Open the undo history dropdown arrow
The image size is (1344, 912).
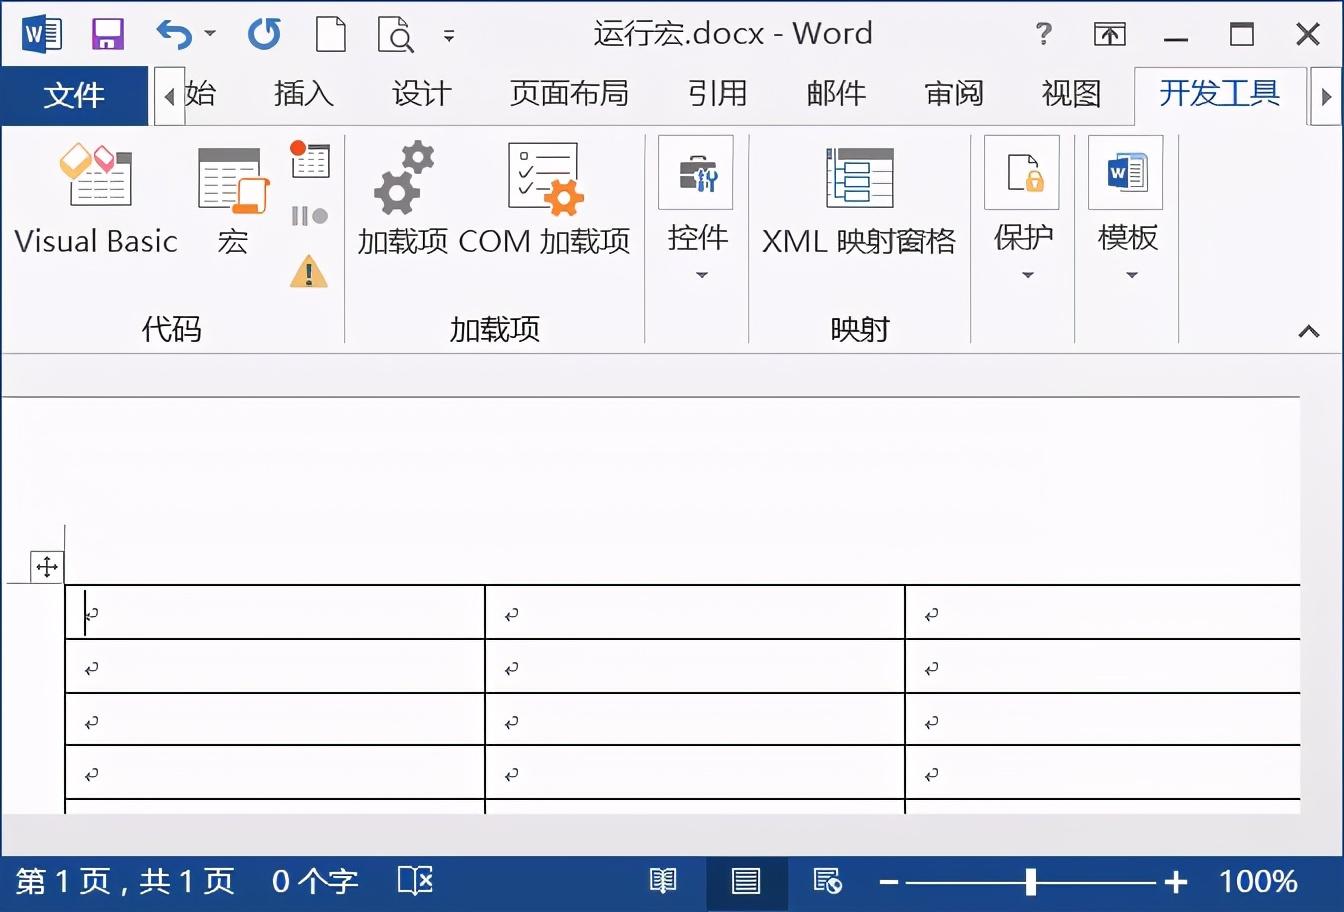210,34
